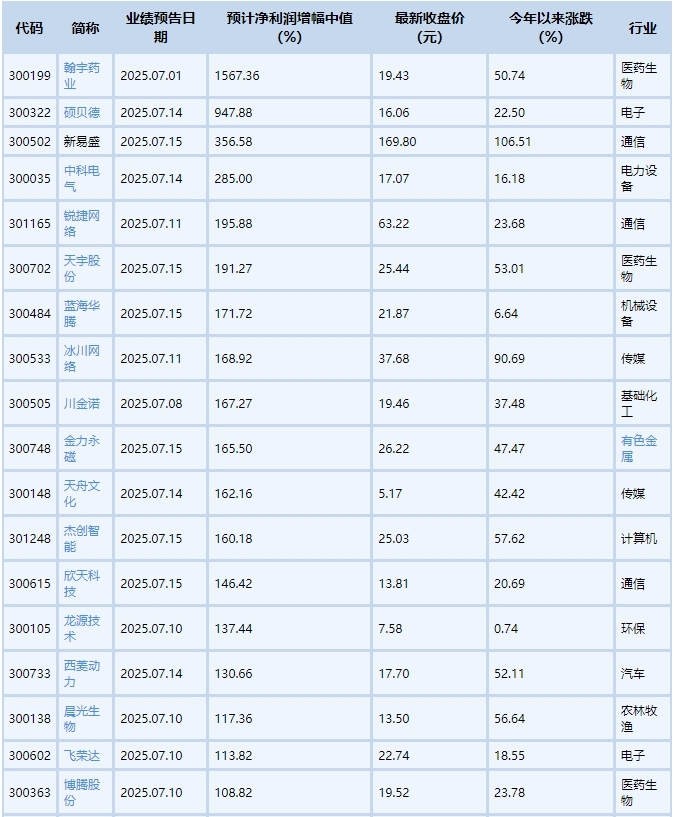Viewport: 674px width, 817px height.
Task: Open the 博腾股份 stock link
Action: [x=82, y=792]
